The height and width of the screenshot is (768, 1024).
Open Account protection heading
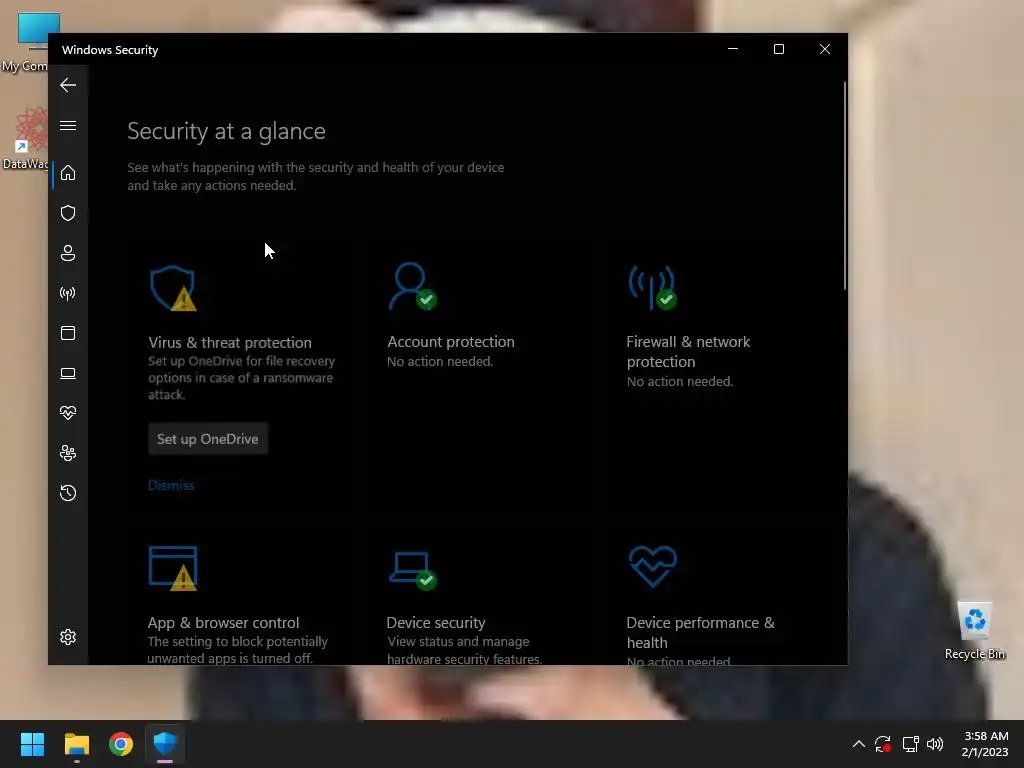(451, 342)
